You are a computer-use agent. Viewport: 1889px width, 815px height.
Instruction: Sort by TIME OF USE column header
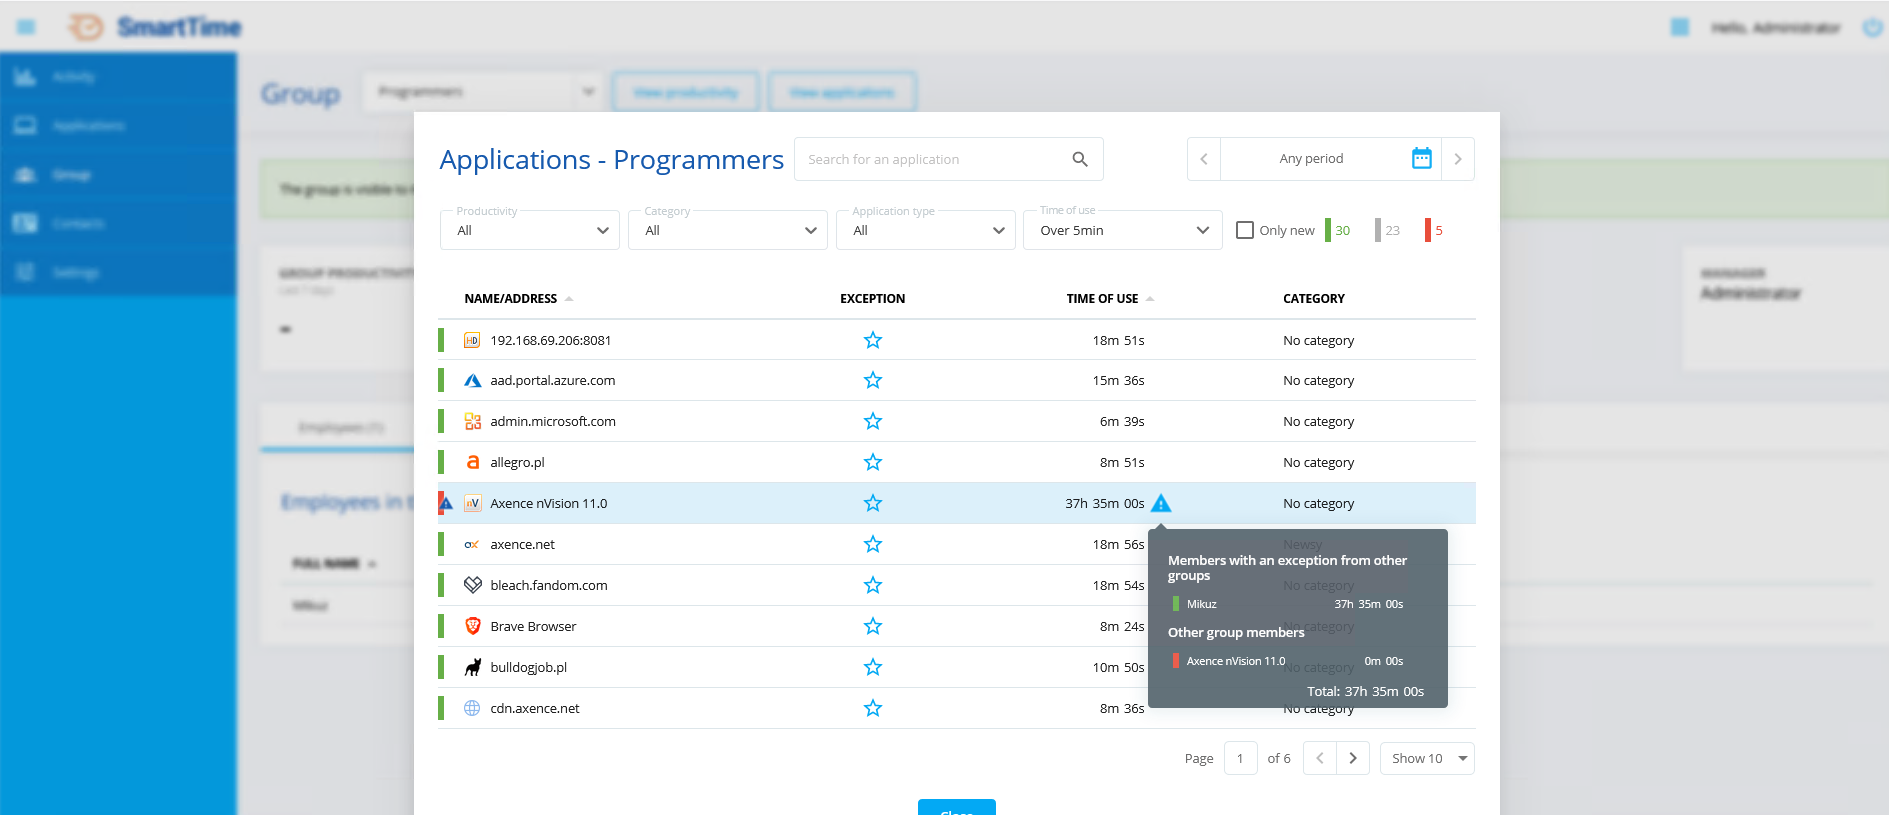[1102, 299]
